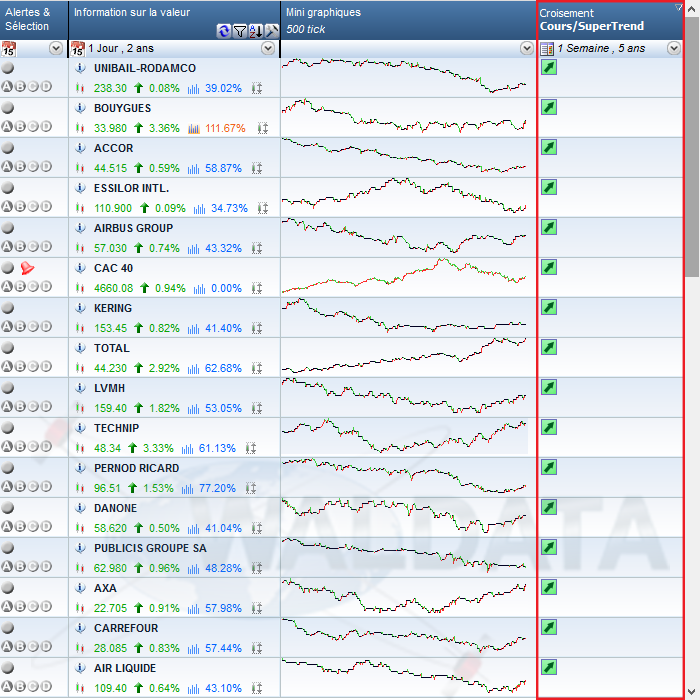Click the Croisement Cours/SuperTrend header
Viewport: 700px width, 700px height.
610,20
